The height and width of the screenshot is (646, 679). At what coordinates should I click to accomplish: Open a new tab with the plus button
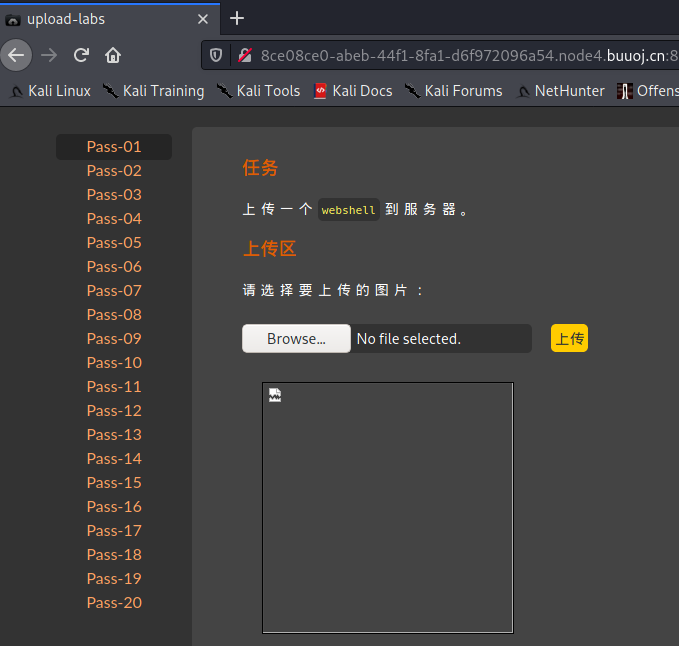tap(237, 18)
